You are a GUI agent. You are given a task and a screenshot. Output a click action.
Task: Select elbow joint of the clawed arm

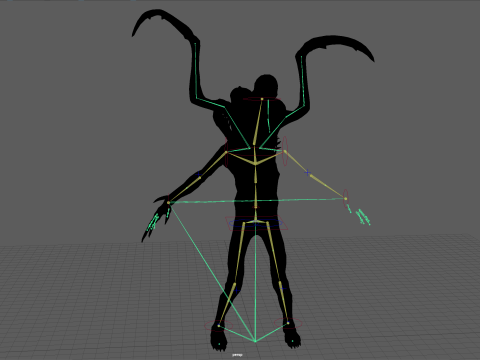[200, 178]
